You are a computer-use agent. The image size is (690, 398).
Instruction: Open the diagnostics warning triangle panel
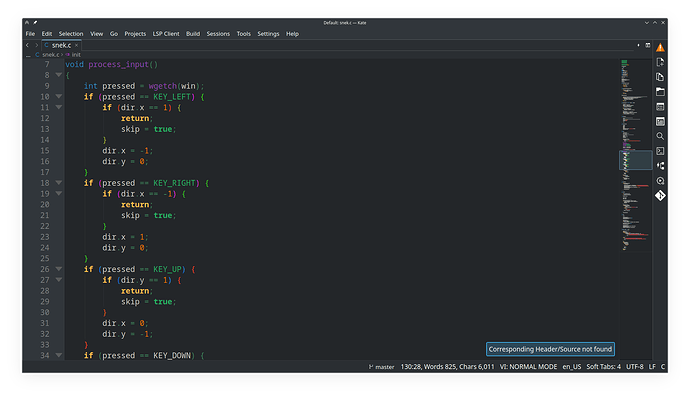tap(660, 48)
